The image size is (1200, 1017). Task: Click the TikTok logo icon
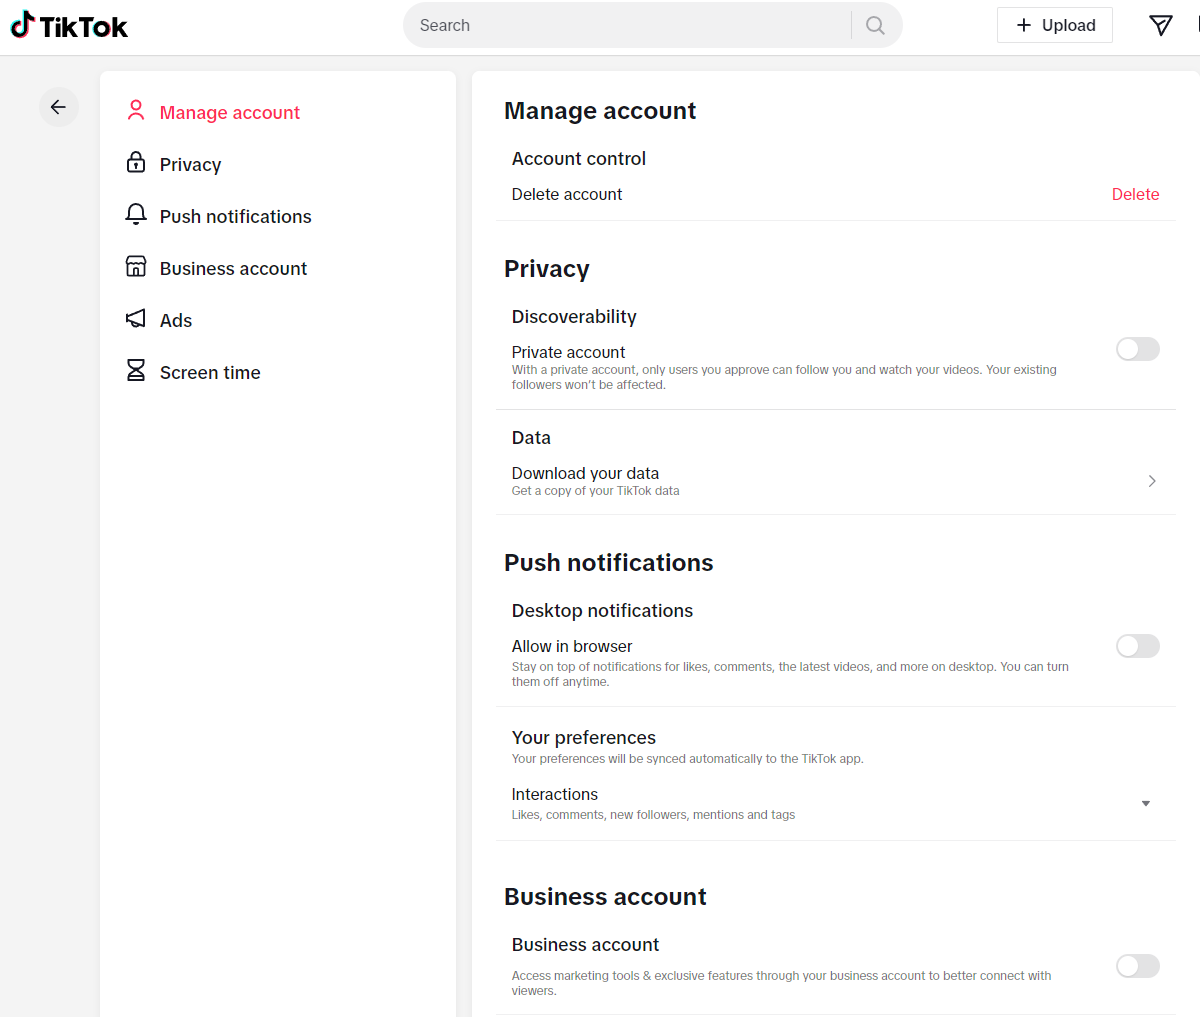(23, 25)
